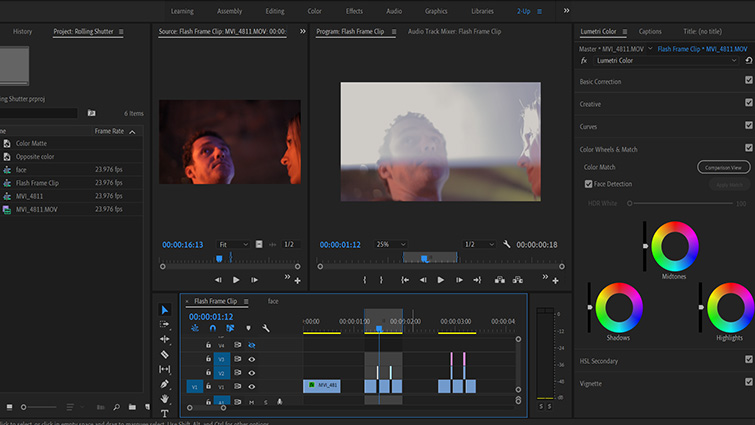Toggle visibility of video track V3

(x=252, y=359)
